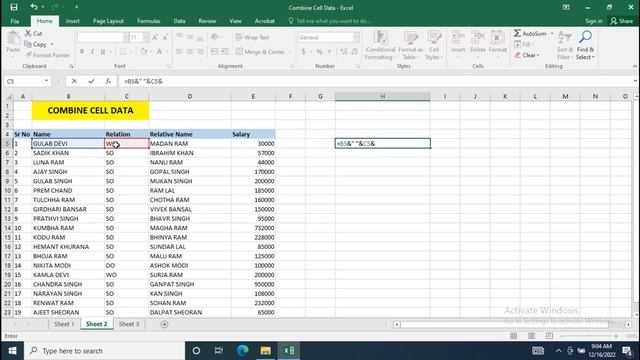This screenshot has height=360, width=640.
Task: Click the Save icon in the title bar
Action: 14,7
